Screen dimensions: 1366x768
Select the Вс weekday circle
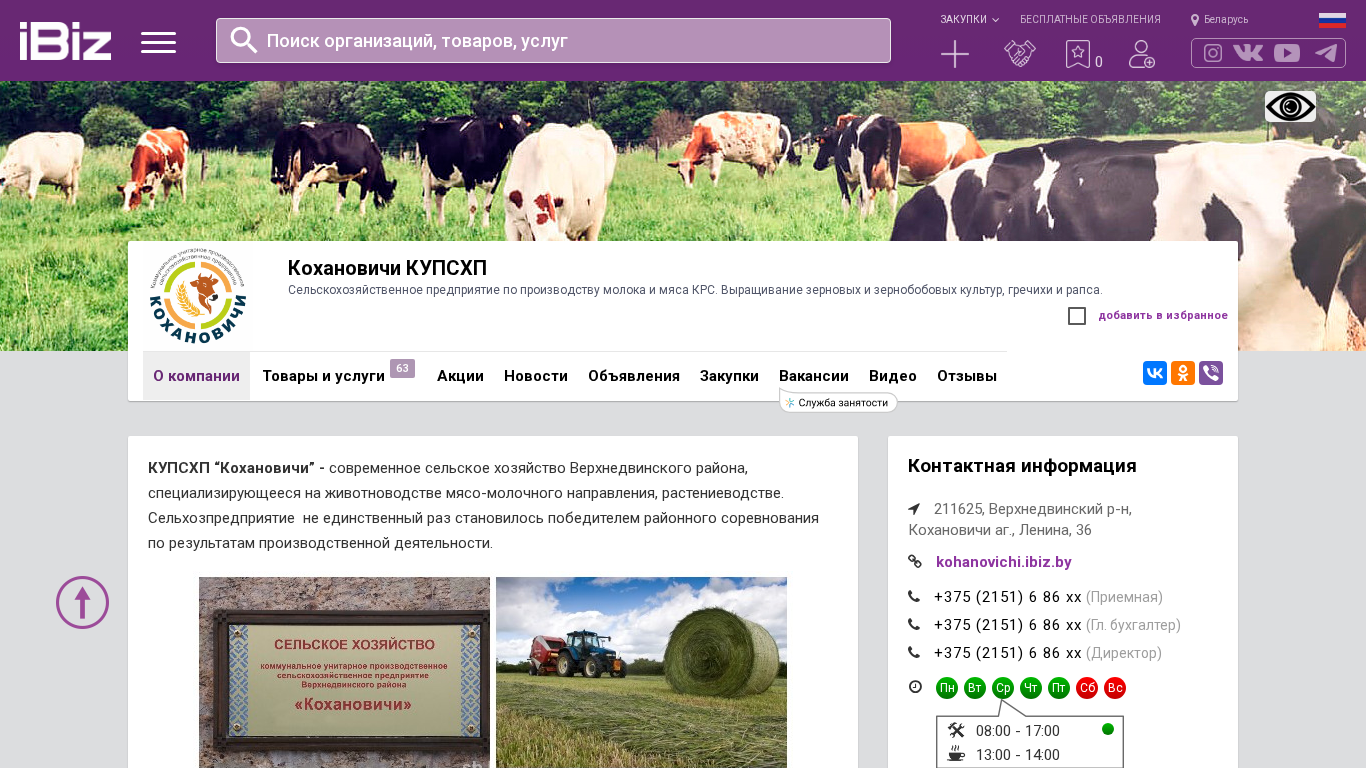[1115, 688]
